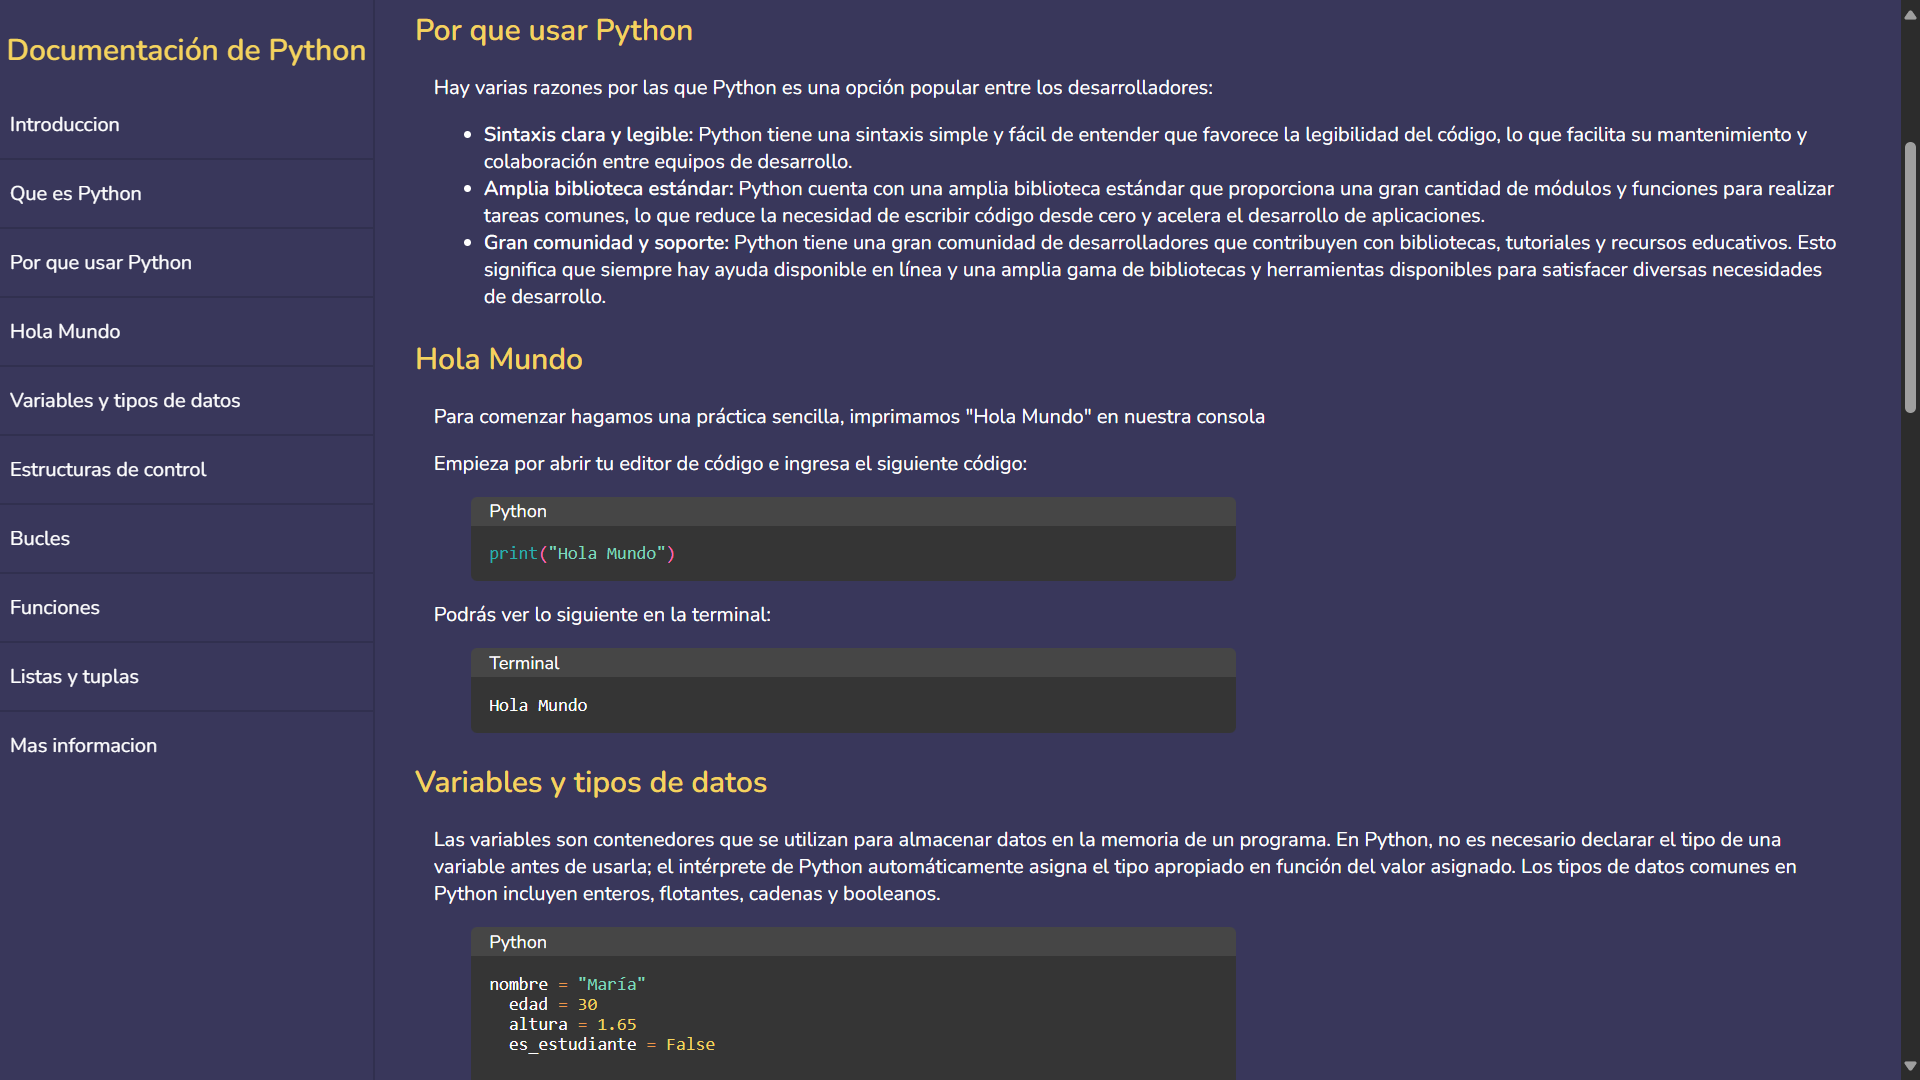Viewport: 1920px width, 1080px height.
Task: Go to Que es Python section
Action: click(x=187, y=194)
